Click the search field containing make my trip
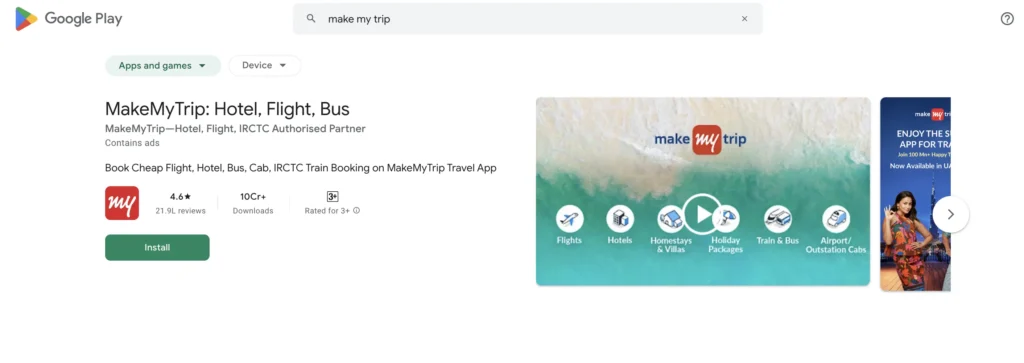1024x363 pixels. (x=528, y=19)
